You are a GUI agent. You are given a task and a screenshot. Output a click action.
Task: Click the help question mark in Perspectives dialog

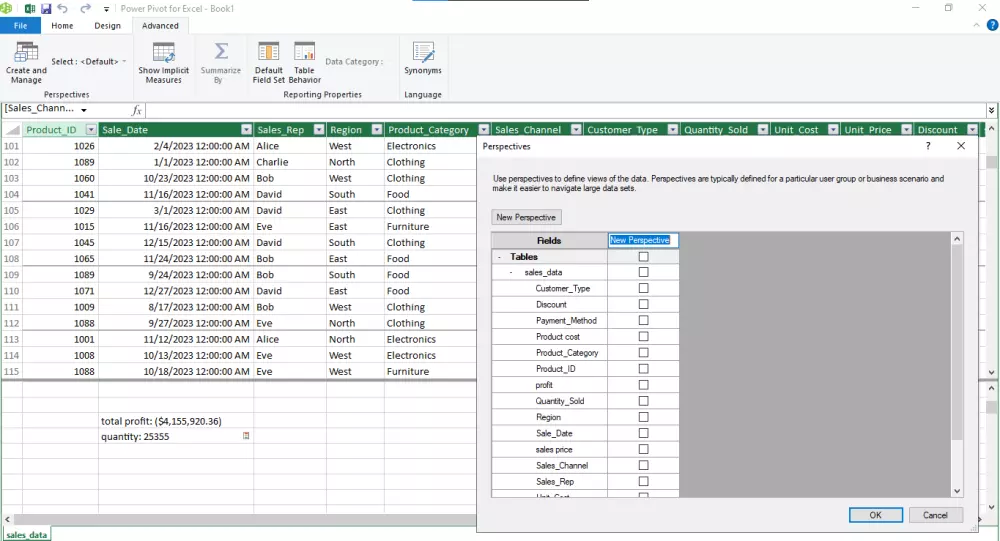click(x=928, y=146)
